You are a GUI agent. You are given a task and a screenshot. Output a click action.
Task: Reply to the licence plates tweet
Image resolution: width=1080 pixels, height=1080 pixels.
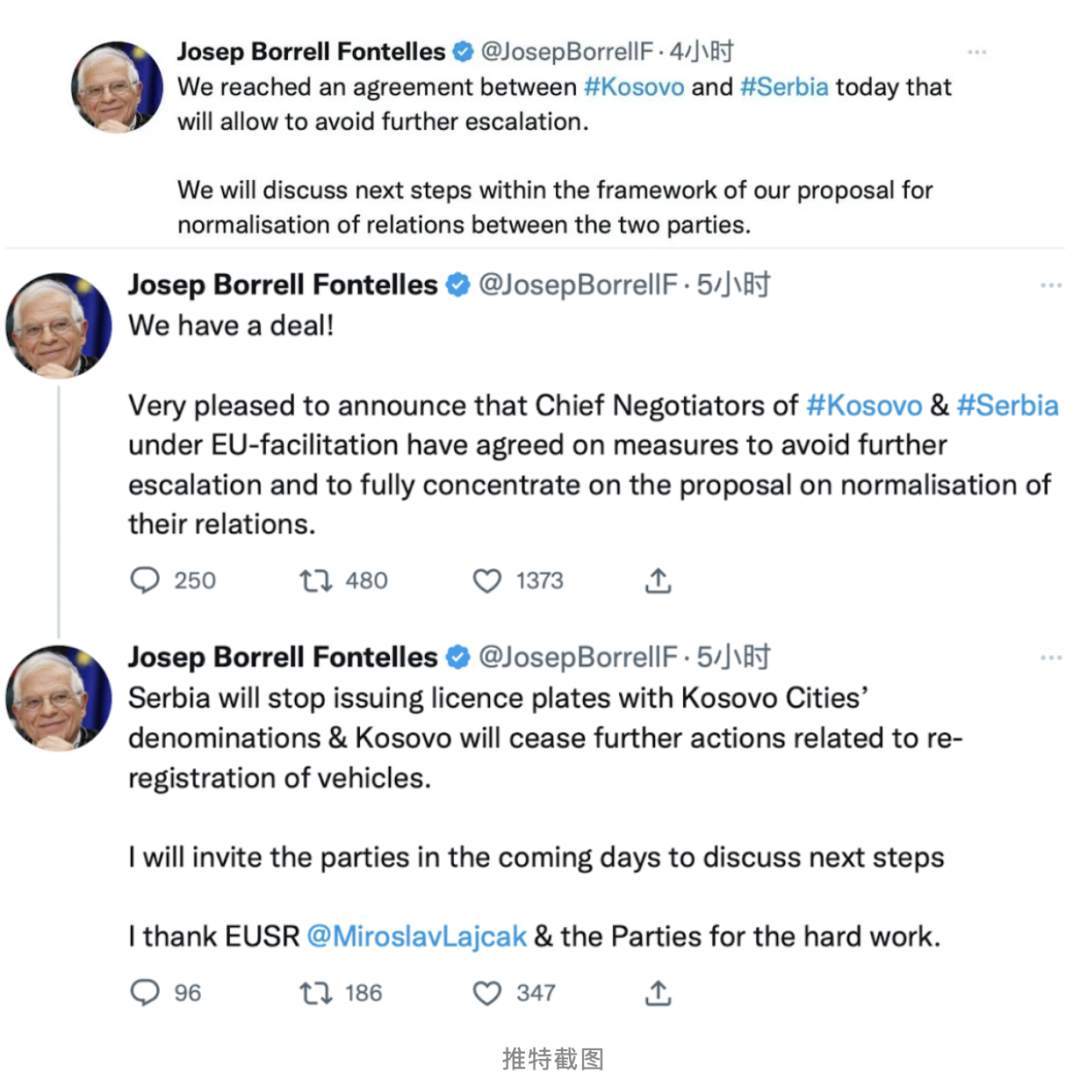(x=146, y=993)
